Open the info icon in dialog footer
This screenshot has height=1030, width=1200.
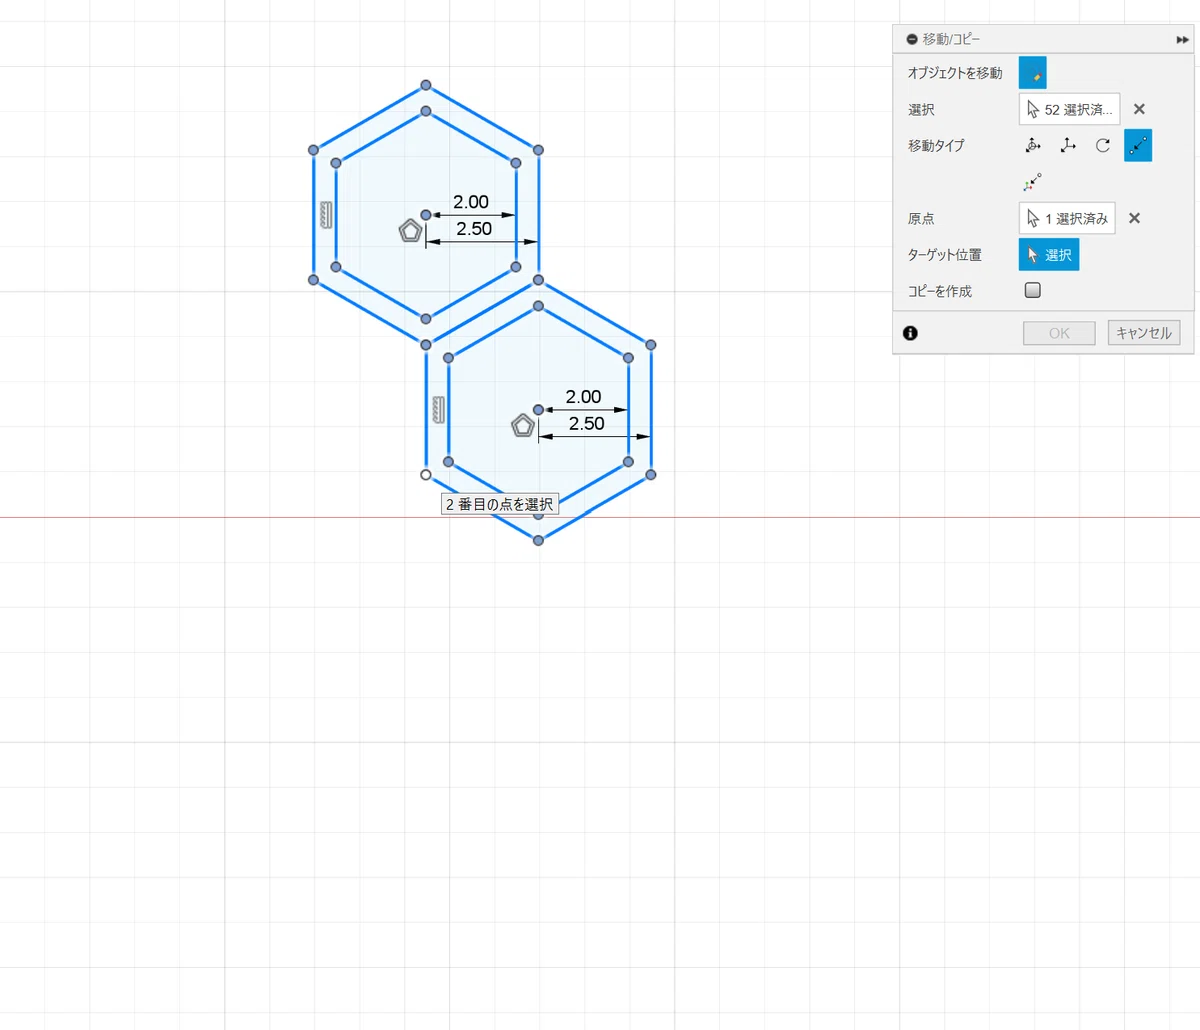(x=910, y=333)
